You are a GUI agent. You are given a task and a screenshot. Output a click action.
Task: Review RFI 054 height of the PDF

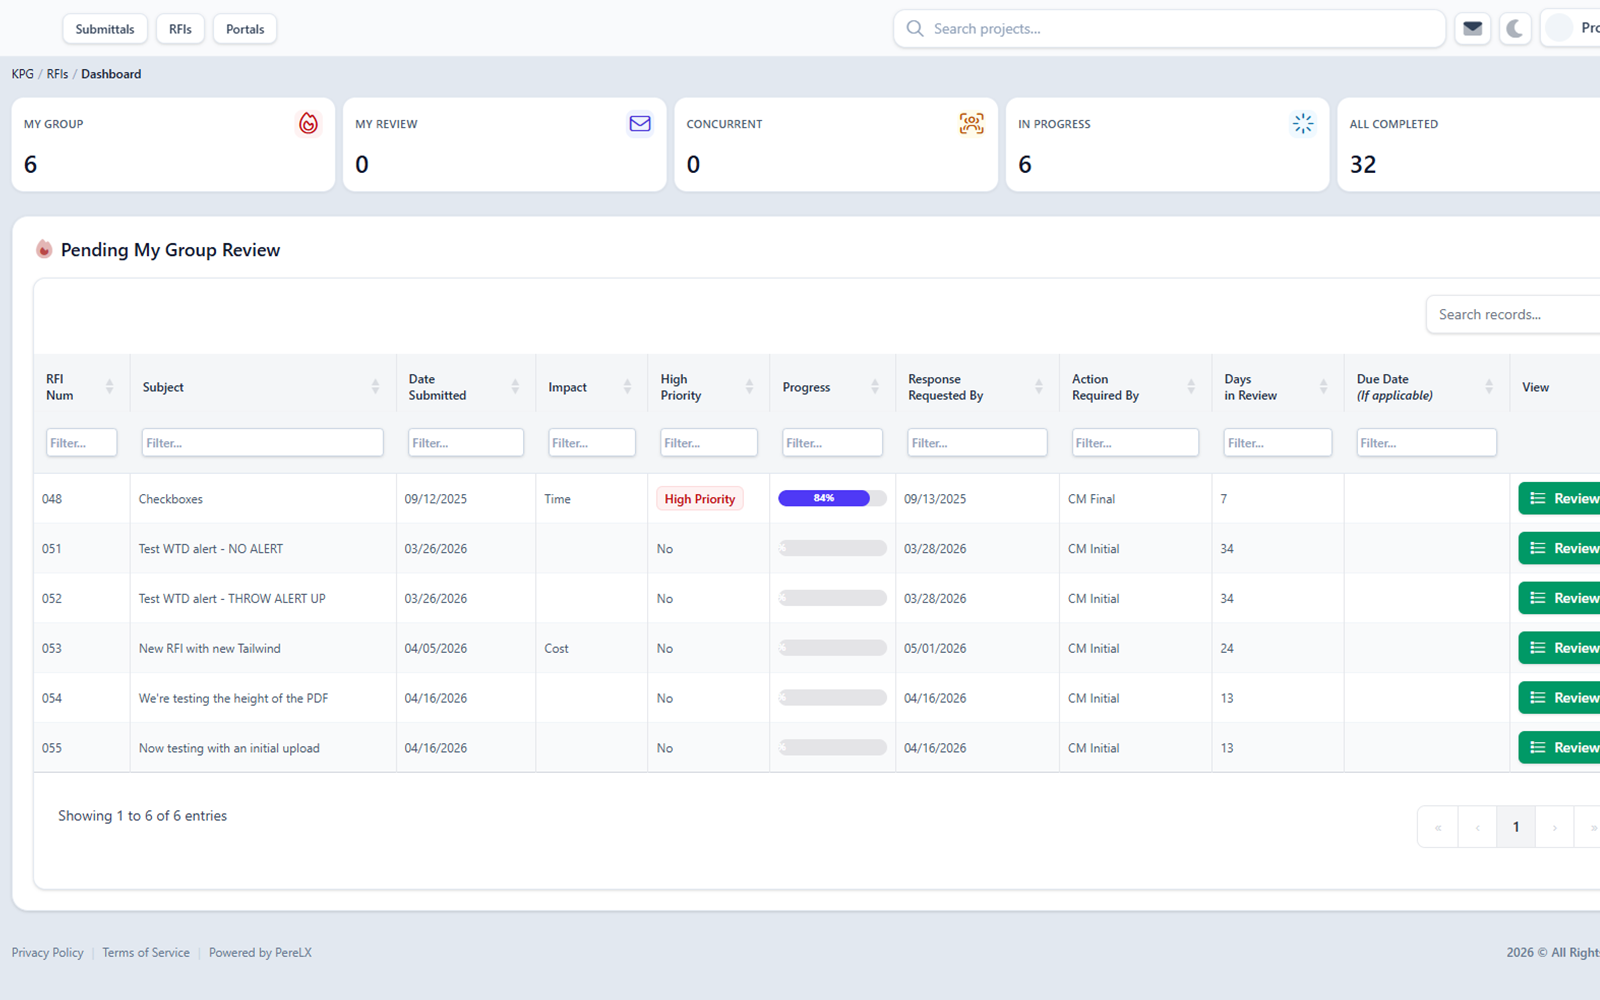pos(1559,698)
